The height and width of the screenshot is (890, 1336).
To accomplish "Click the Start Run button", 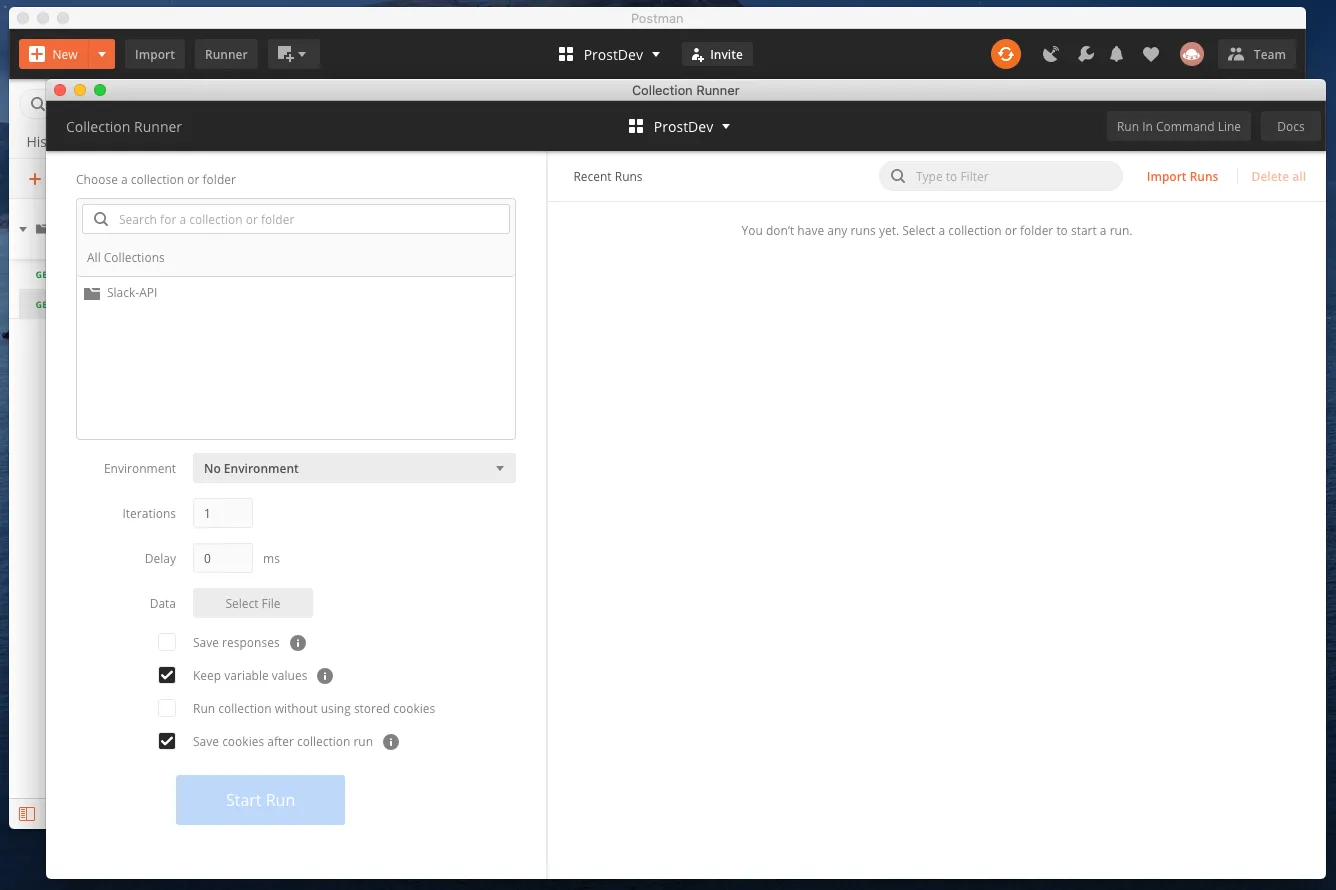I will click(260, 800).
